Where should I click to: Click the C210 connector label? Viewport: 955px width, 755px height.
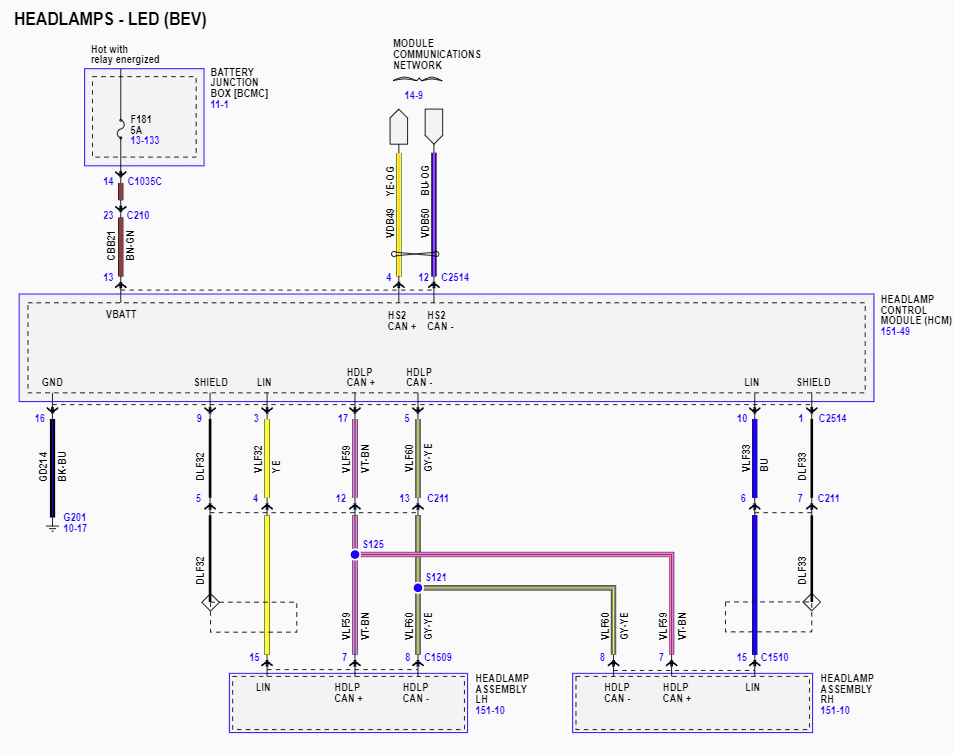pos(138,215)
